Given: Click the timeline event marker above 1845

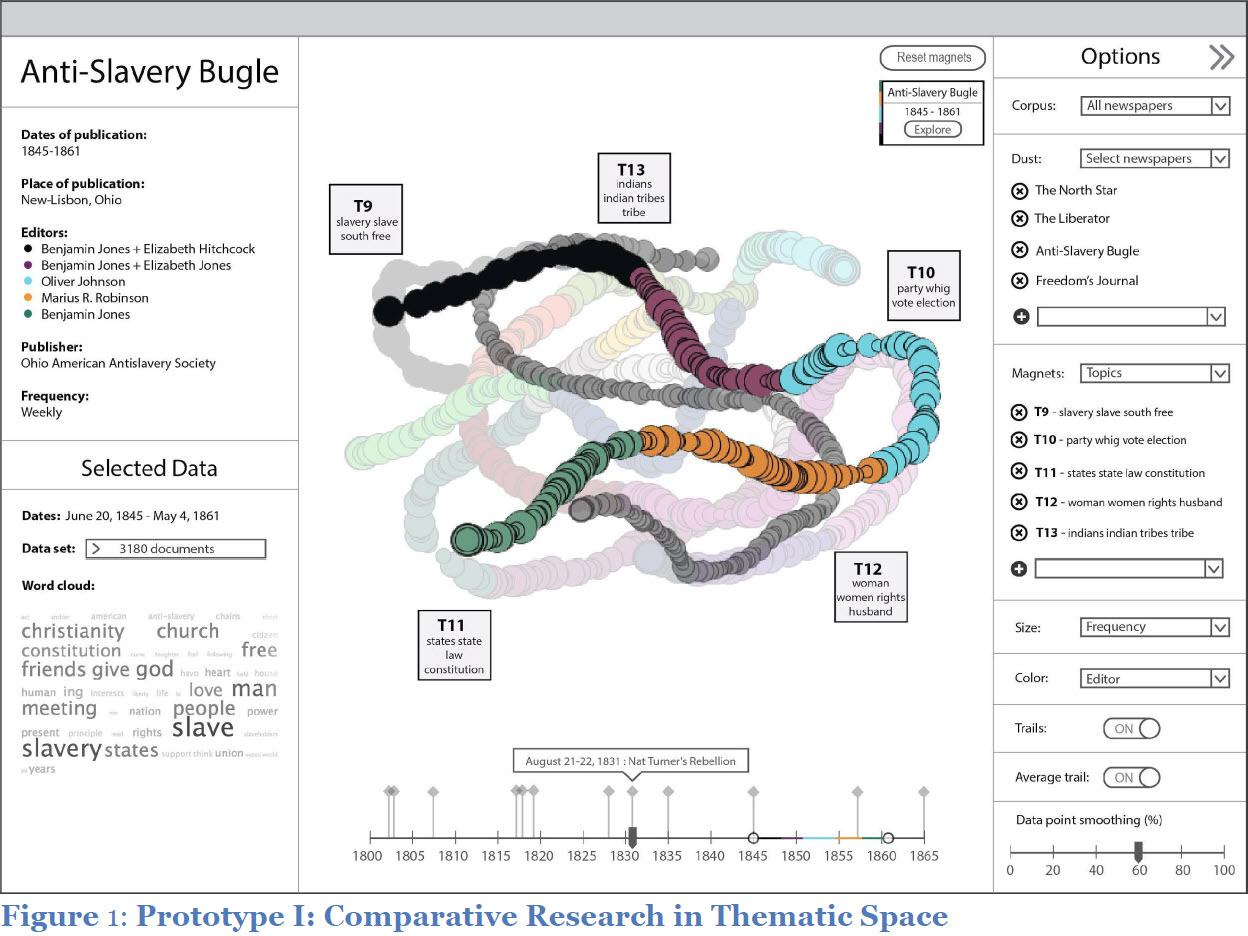Looking at the screenshot, I should [x=753, y=791].
